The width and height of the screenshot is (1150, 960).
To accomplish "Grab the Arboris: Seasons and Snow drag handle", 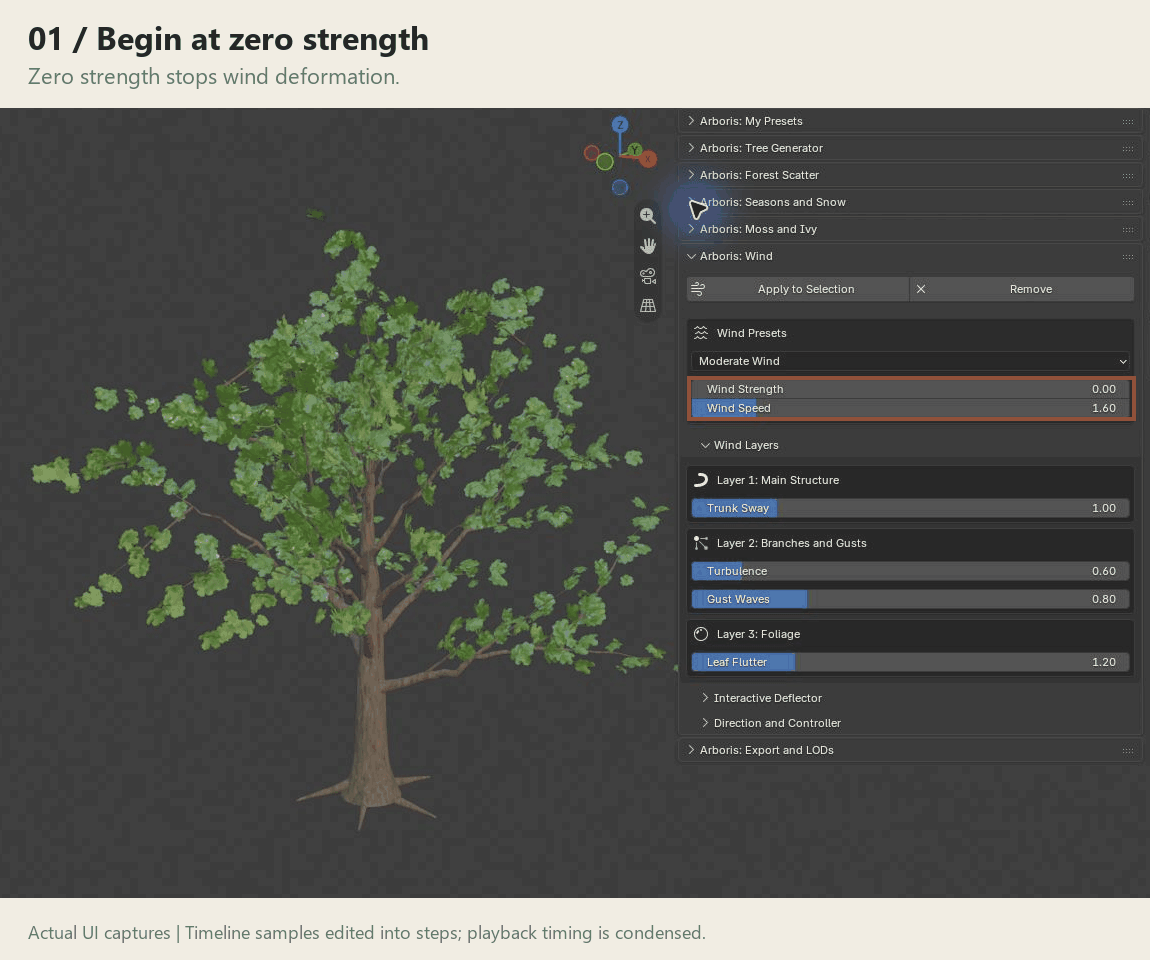I will (1128, 203).
